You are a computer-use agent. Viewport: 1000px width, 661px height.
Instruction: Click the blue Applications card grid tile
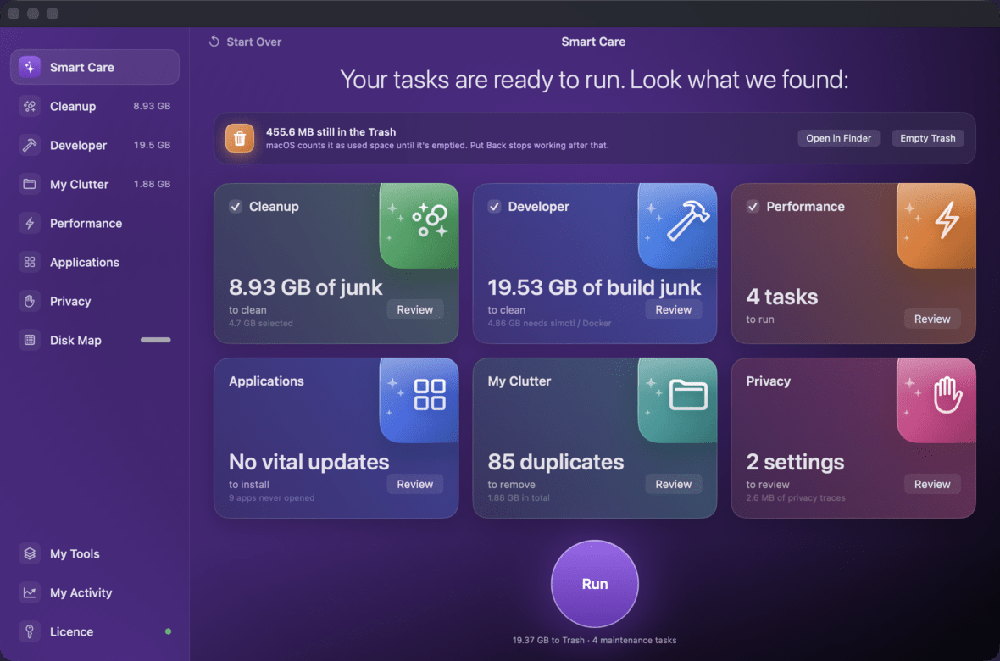point(419,400)
